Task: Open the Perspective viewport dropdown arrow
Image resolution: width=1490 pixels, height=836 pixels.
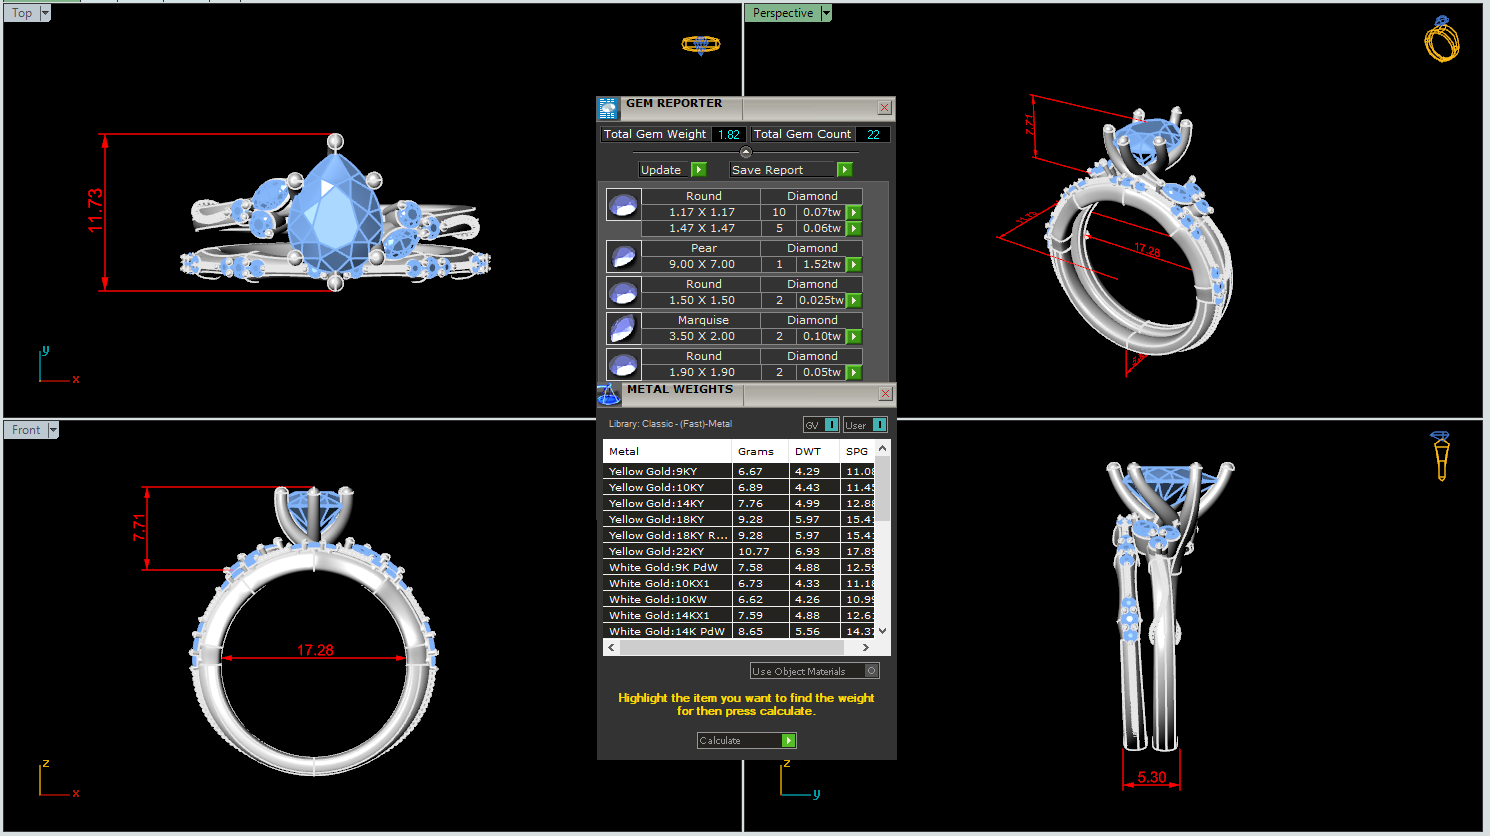Action: [826, 13]
